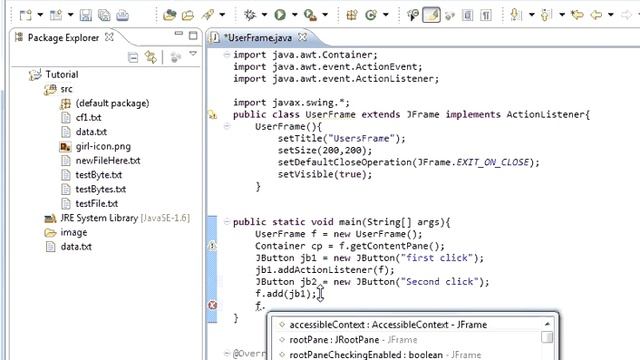
Task: Open the Next Annotation dropdown arrow
Action: click(x=531, y=15)
